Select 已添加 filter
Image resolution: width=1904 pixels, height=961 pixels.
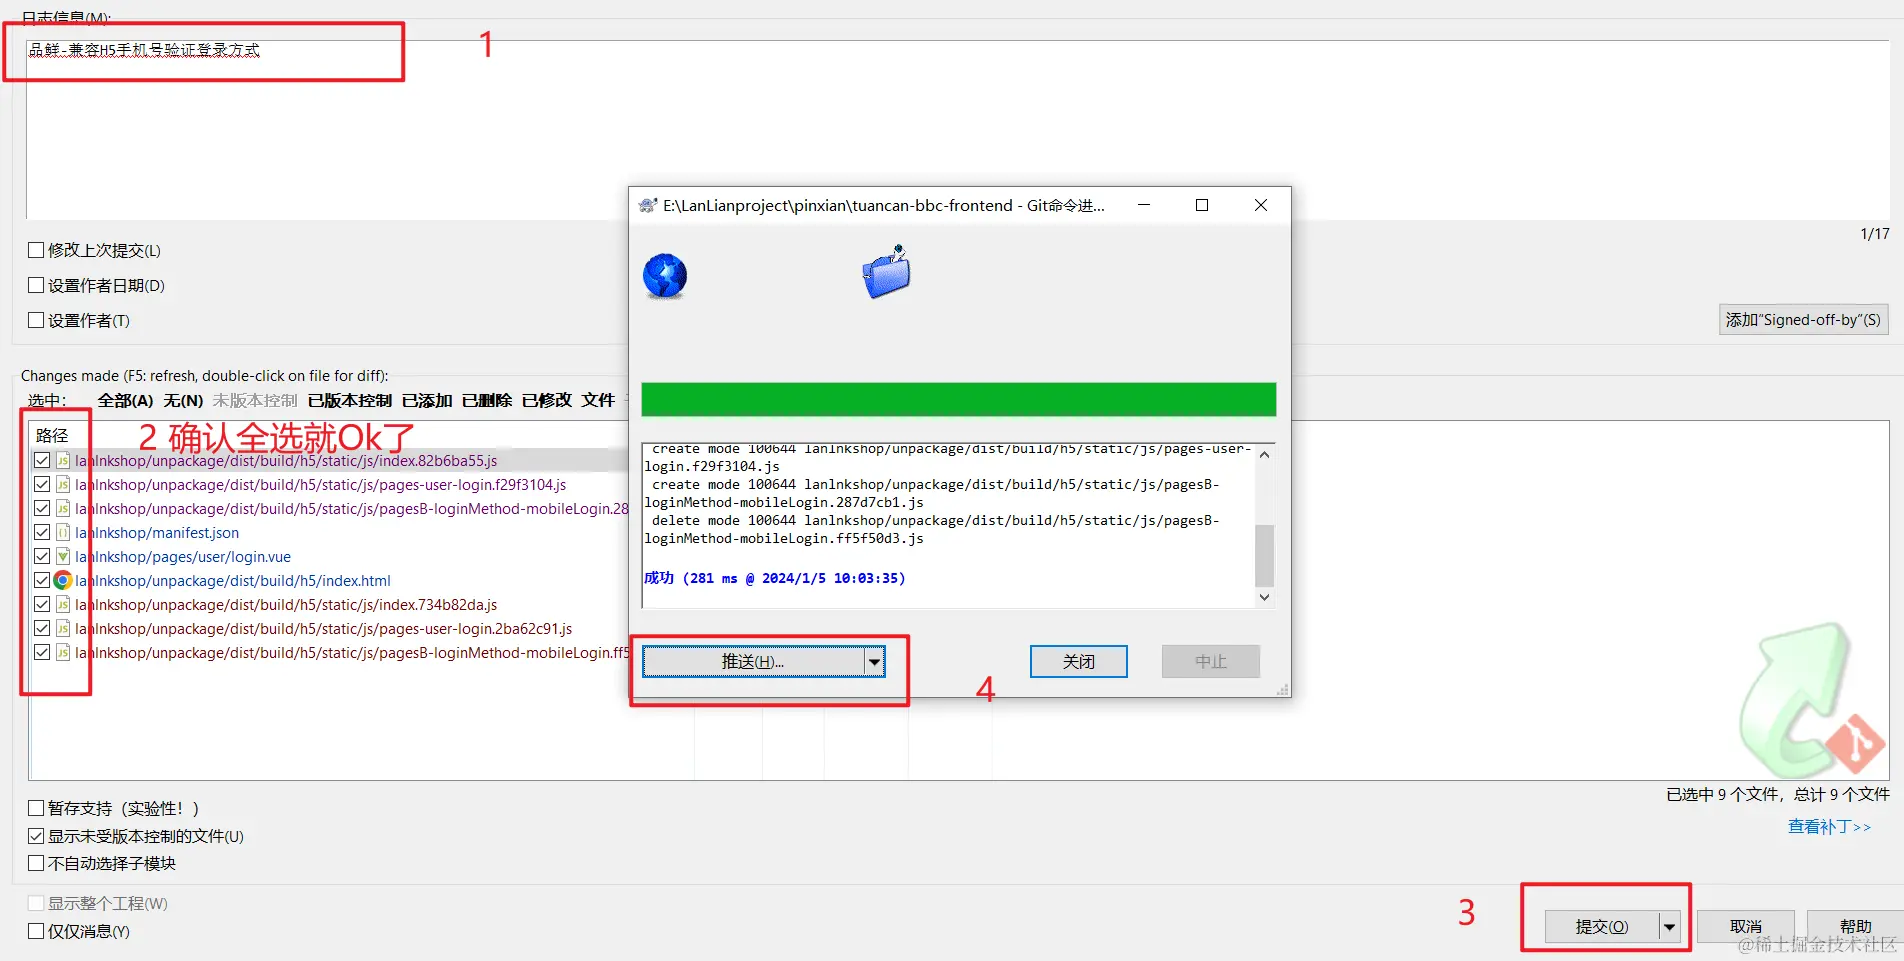[x=427, y=401]
